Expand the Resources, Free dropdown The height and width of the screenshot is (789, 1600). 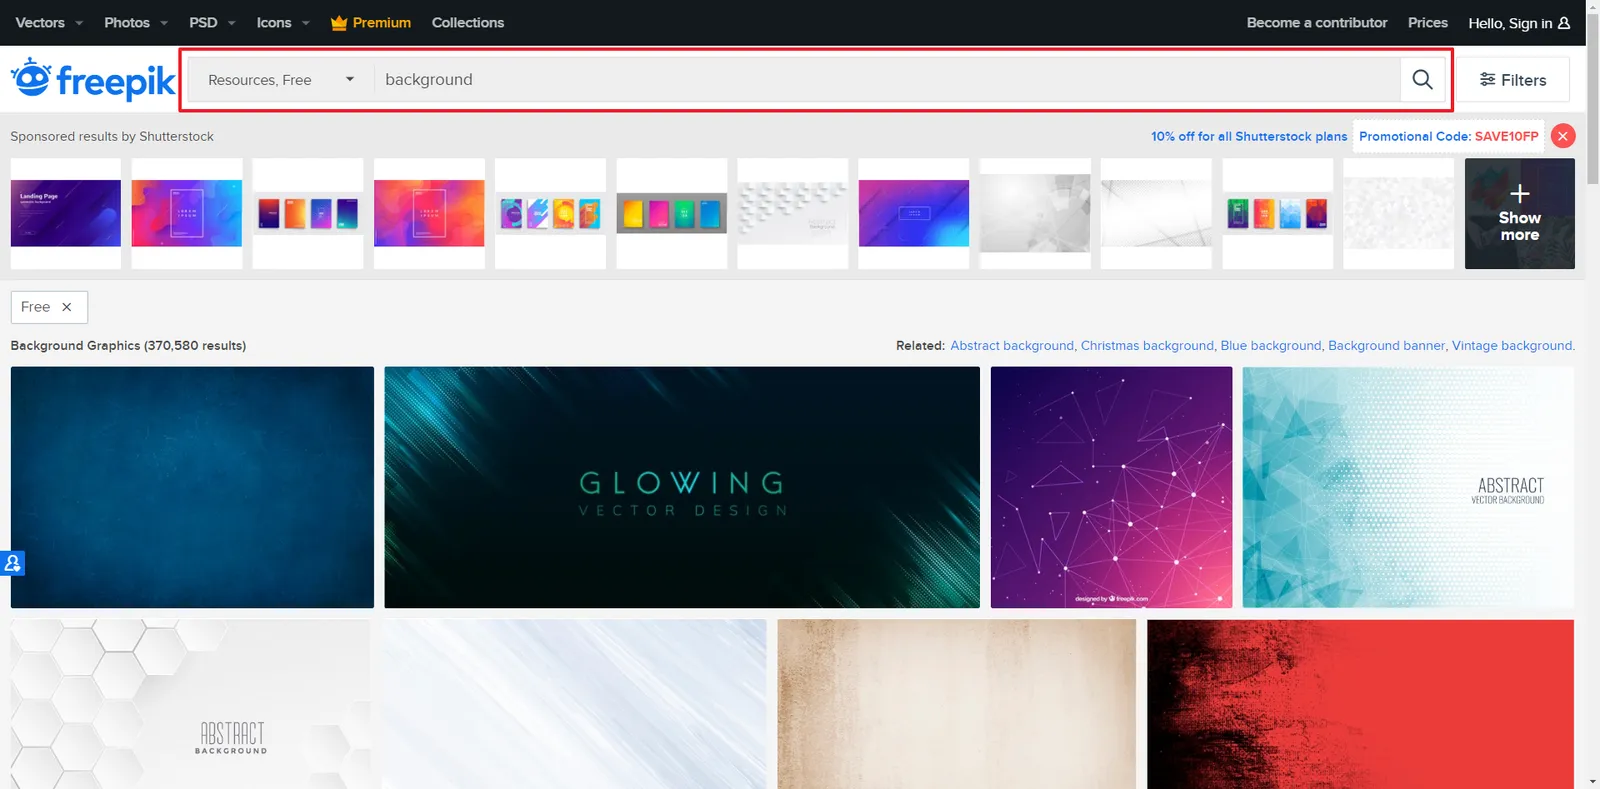(281, 80)
